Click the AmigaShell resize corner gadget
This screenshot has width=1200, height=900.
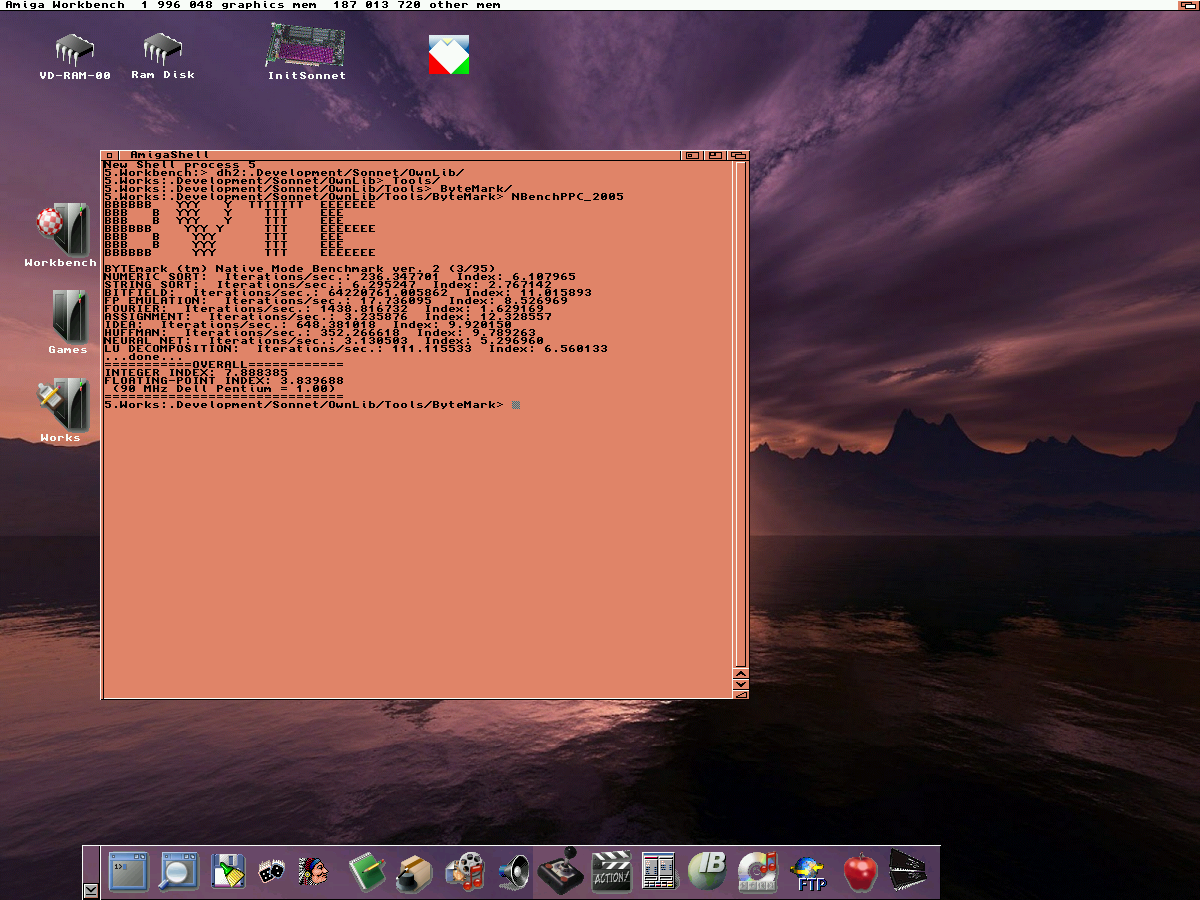click(741, 694)
